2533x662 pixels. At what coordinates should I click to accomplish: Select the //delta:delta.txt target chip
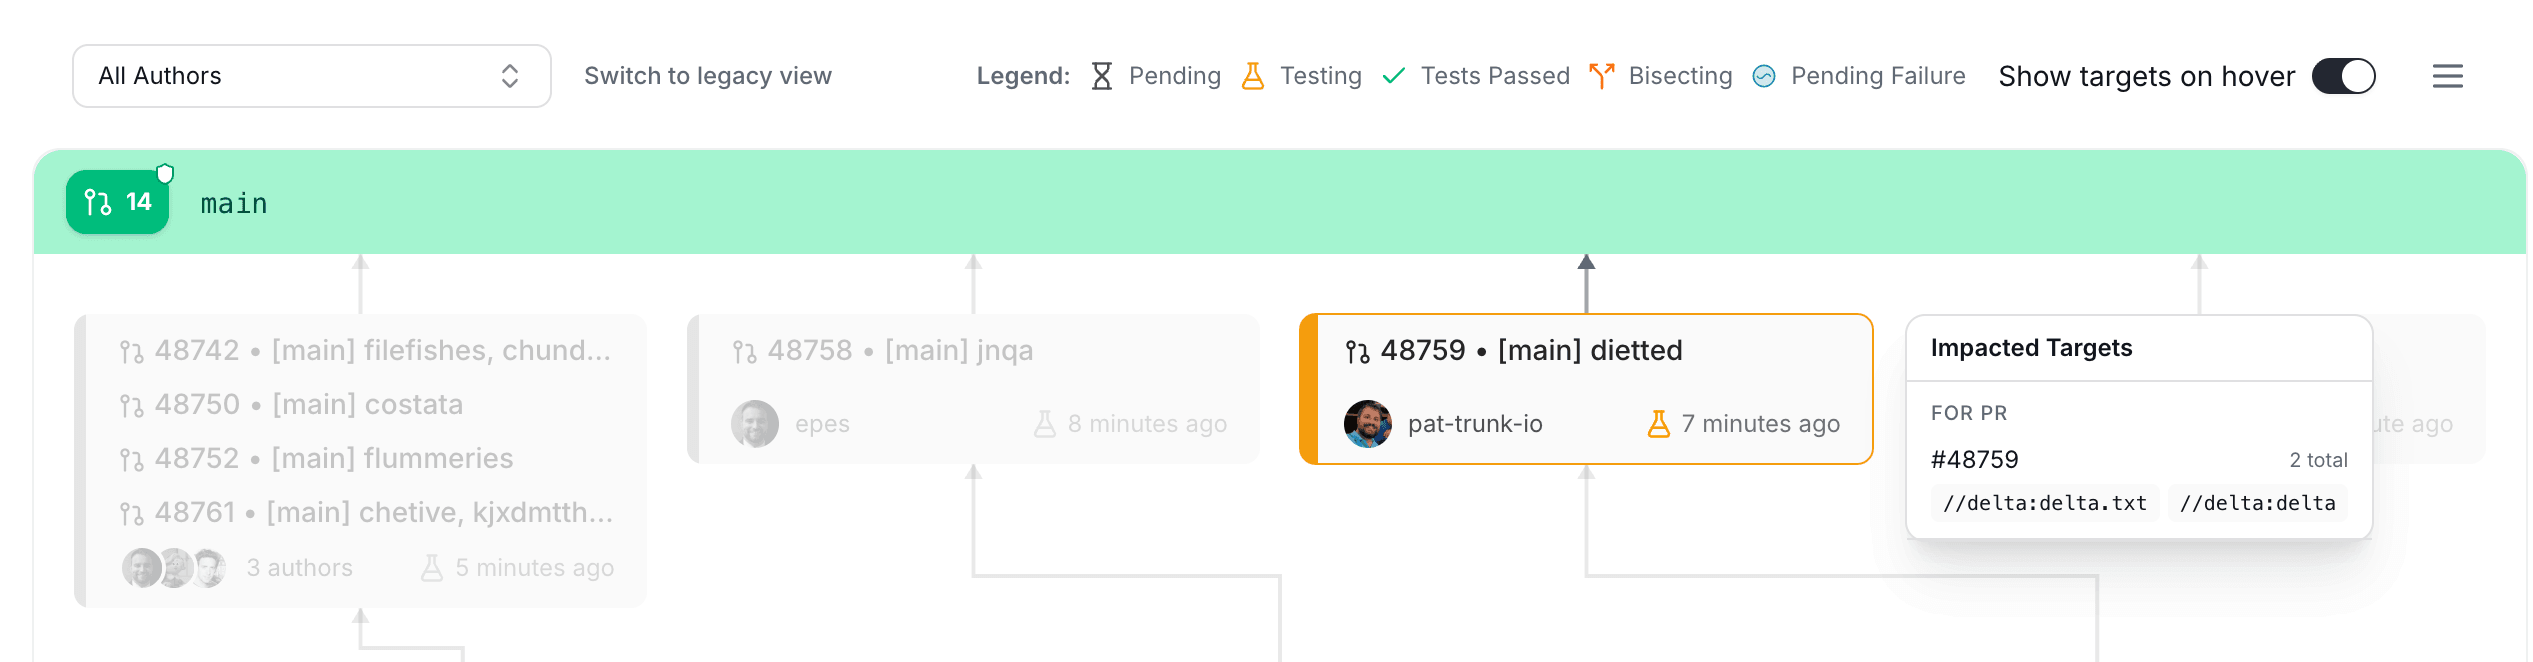tap(2044, 503)
